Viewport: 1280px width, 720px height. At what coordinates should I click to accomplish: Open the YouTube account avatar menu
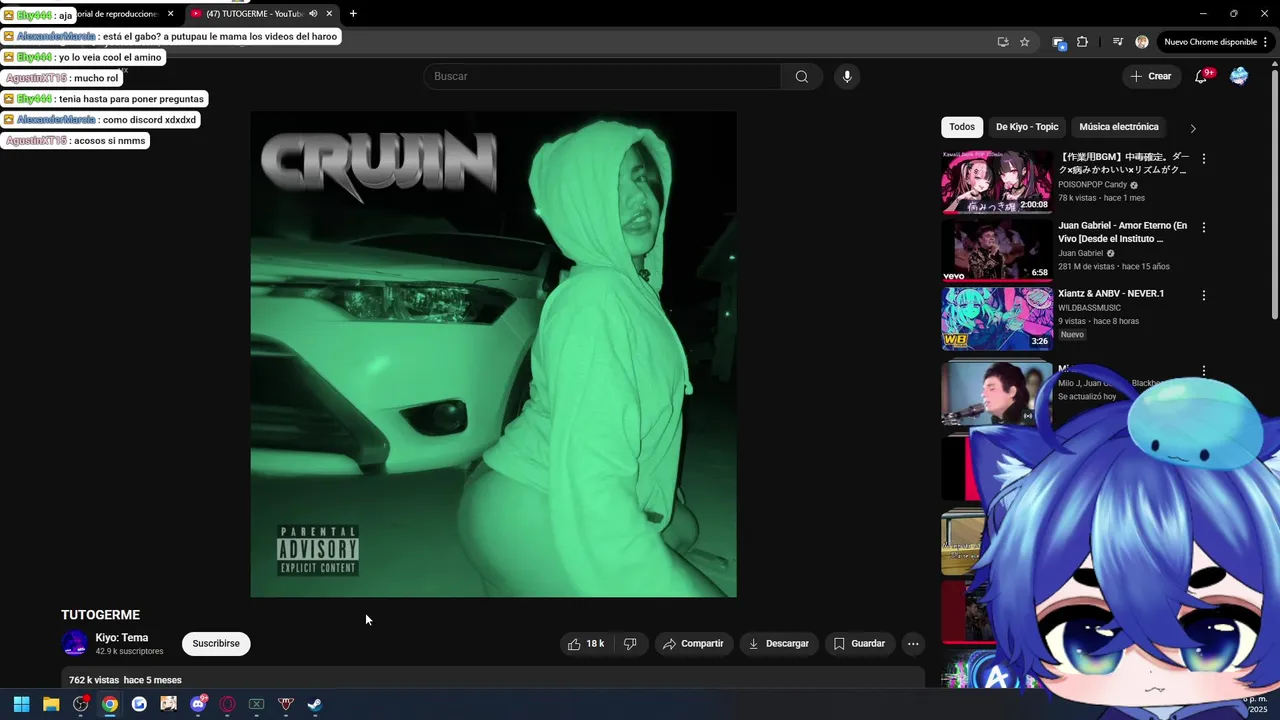[1239, 77]
